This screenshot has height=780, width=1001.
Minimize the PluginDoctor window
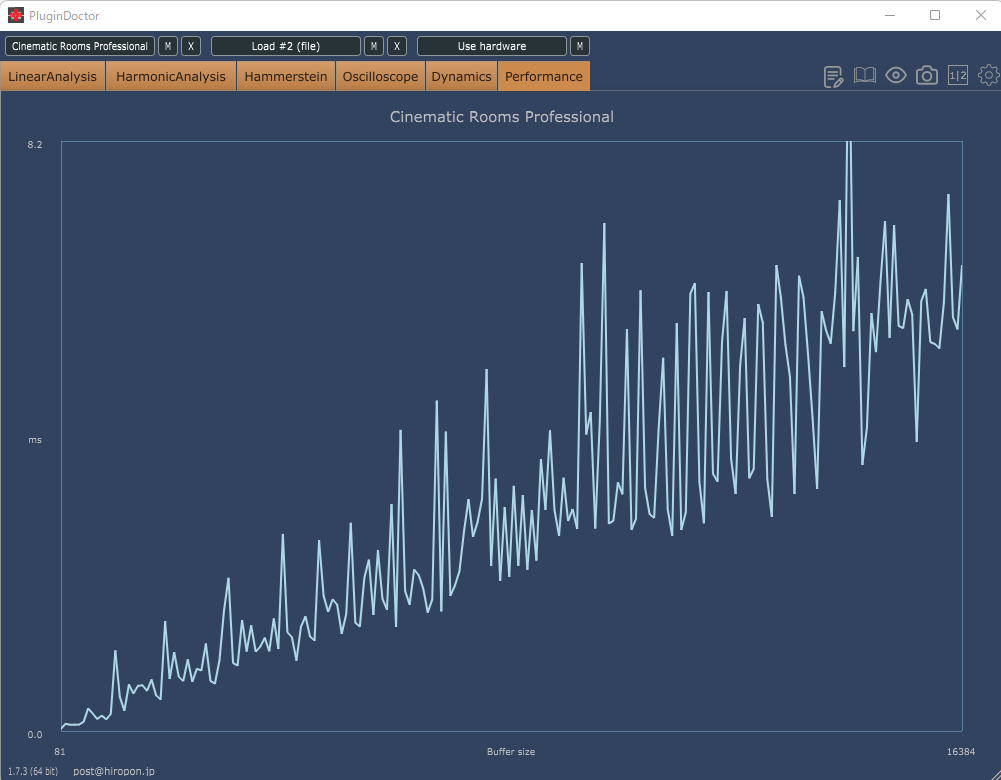[890, 15]
